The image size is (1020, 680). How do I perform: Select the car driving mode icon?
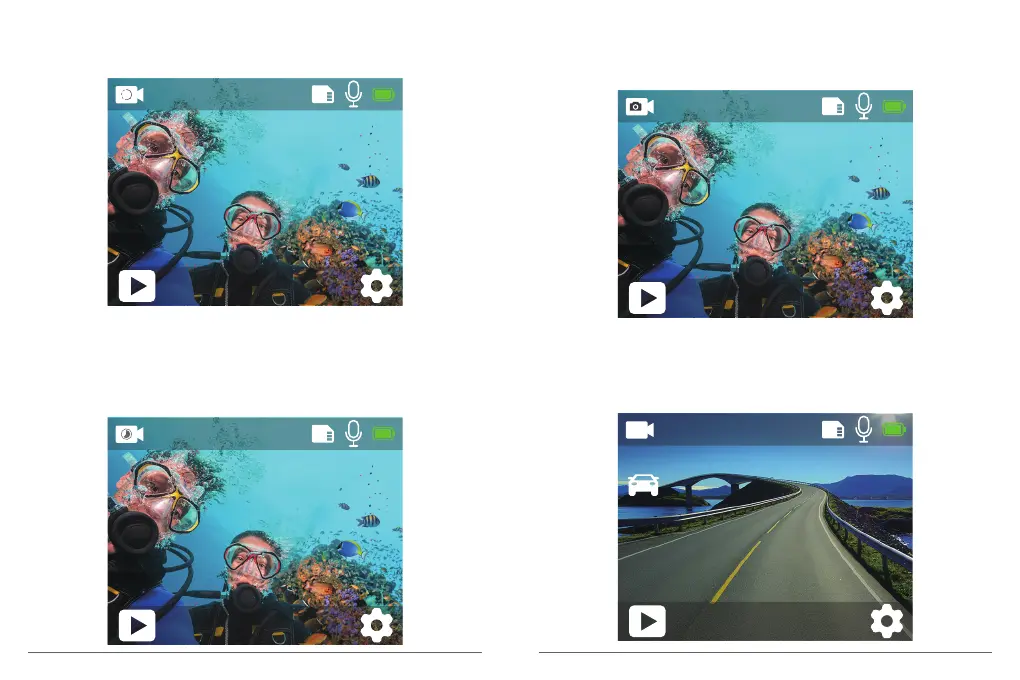click(x=643, y=485)
